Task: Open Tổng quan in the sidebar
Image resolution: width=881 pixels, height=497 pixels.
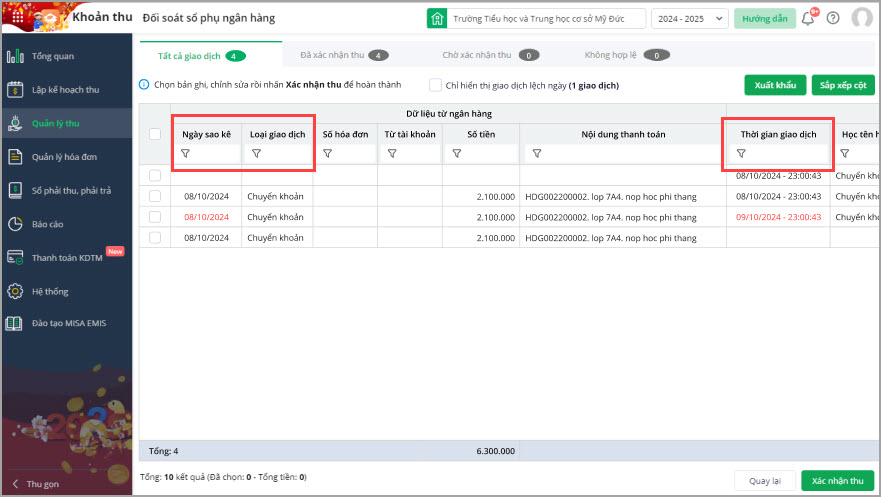Action: pyautogui.click(x=67, y=56)
